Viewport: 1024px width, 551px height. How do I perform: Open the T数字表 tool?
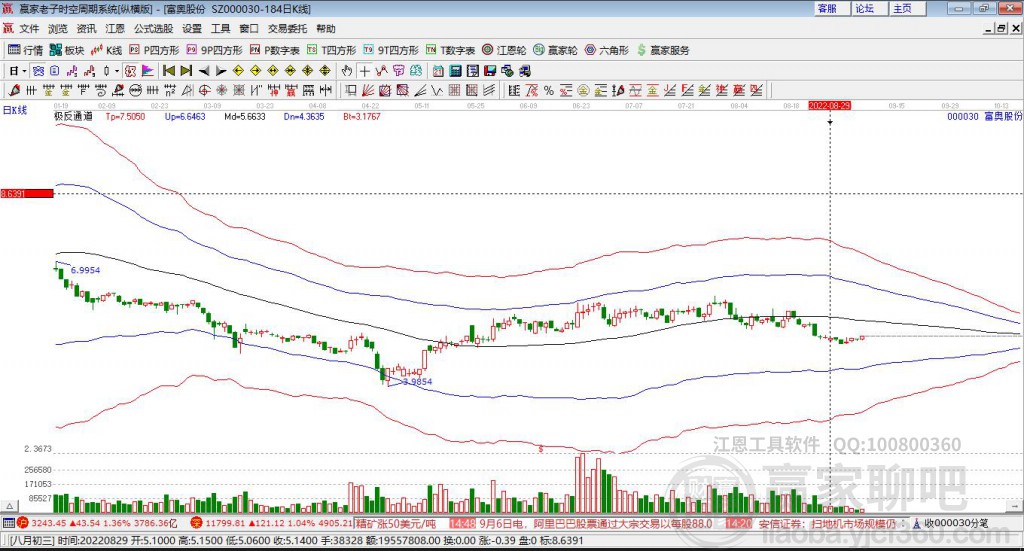[x=451, y=50]
